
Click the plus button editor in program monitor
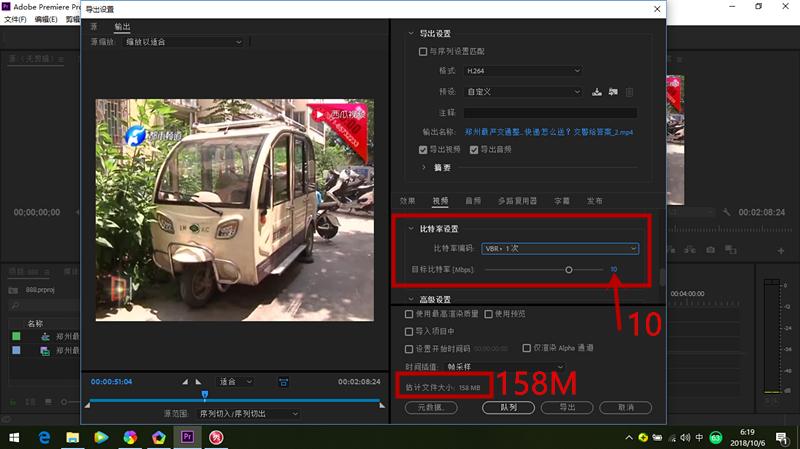pyautogui.click(x=781, y=251)
